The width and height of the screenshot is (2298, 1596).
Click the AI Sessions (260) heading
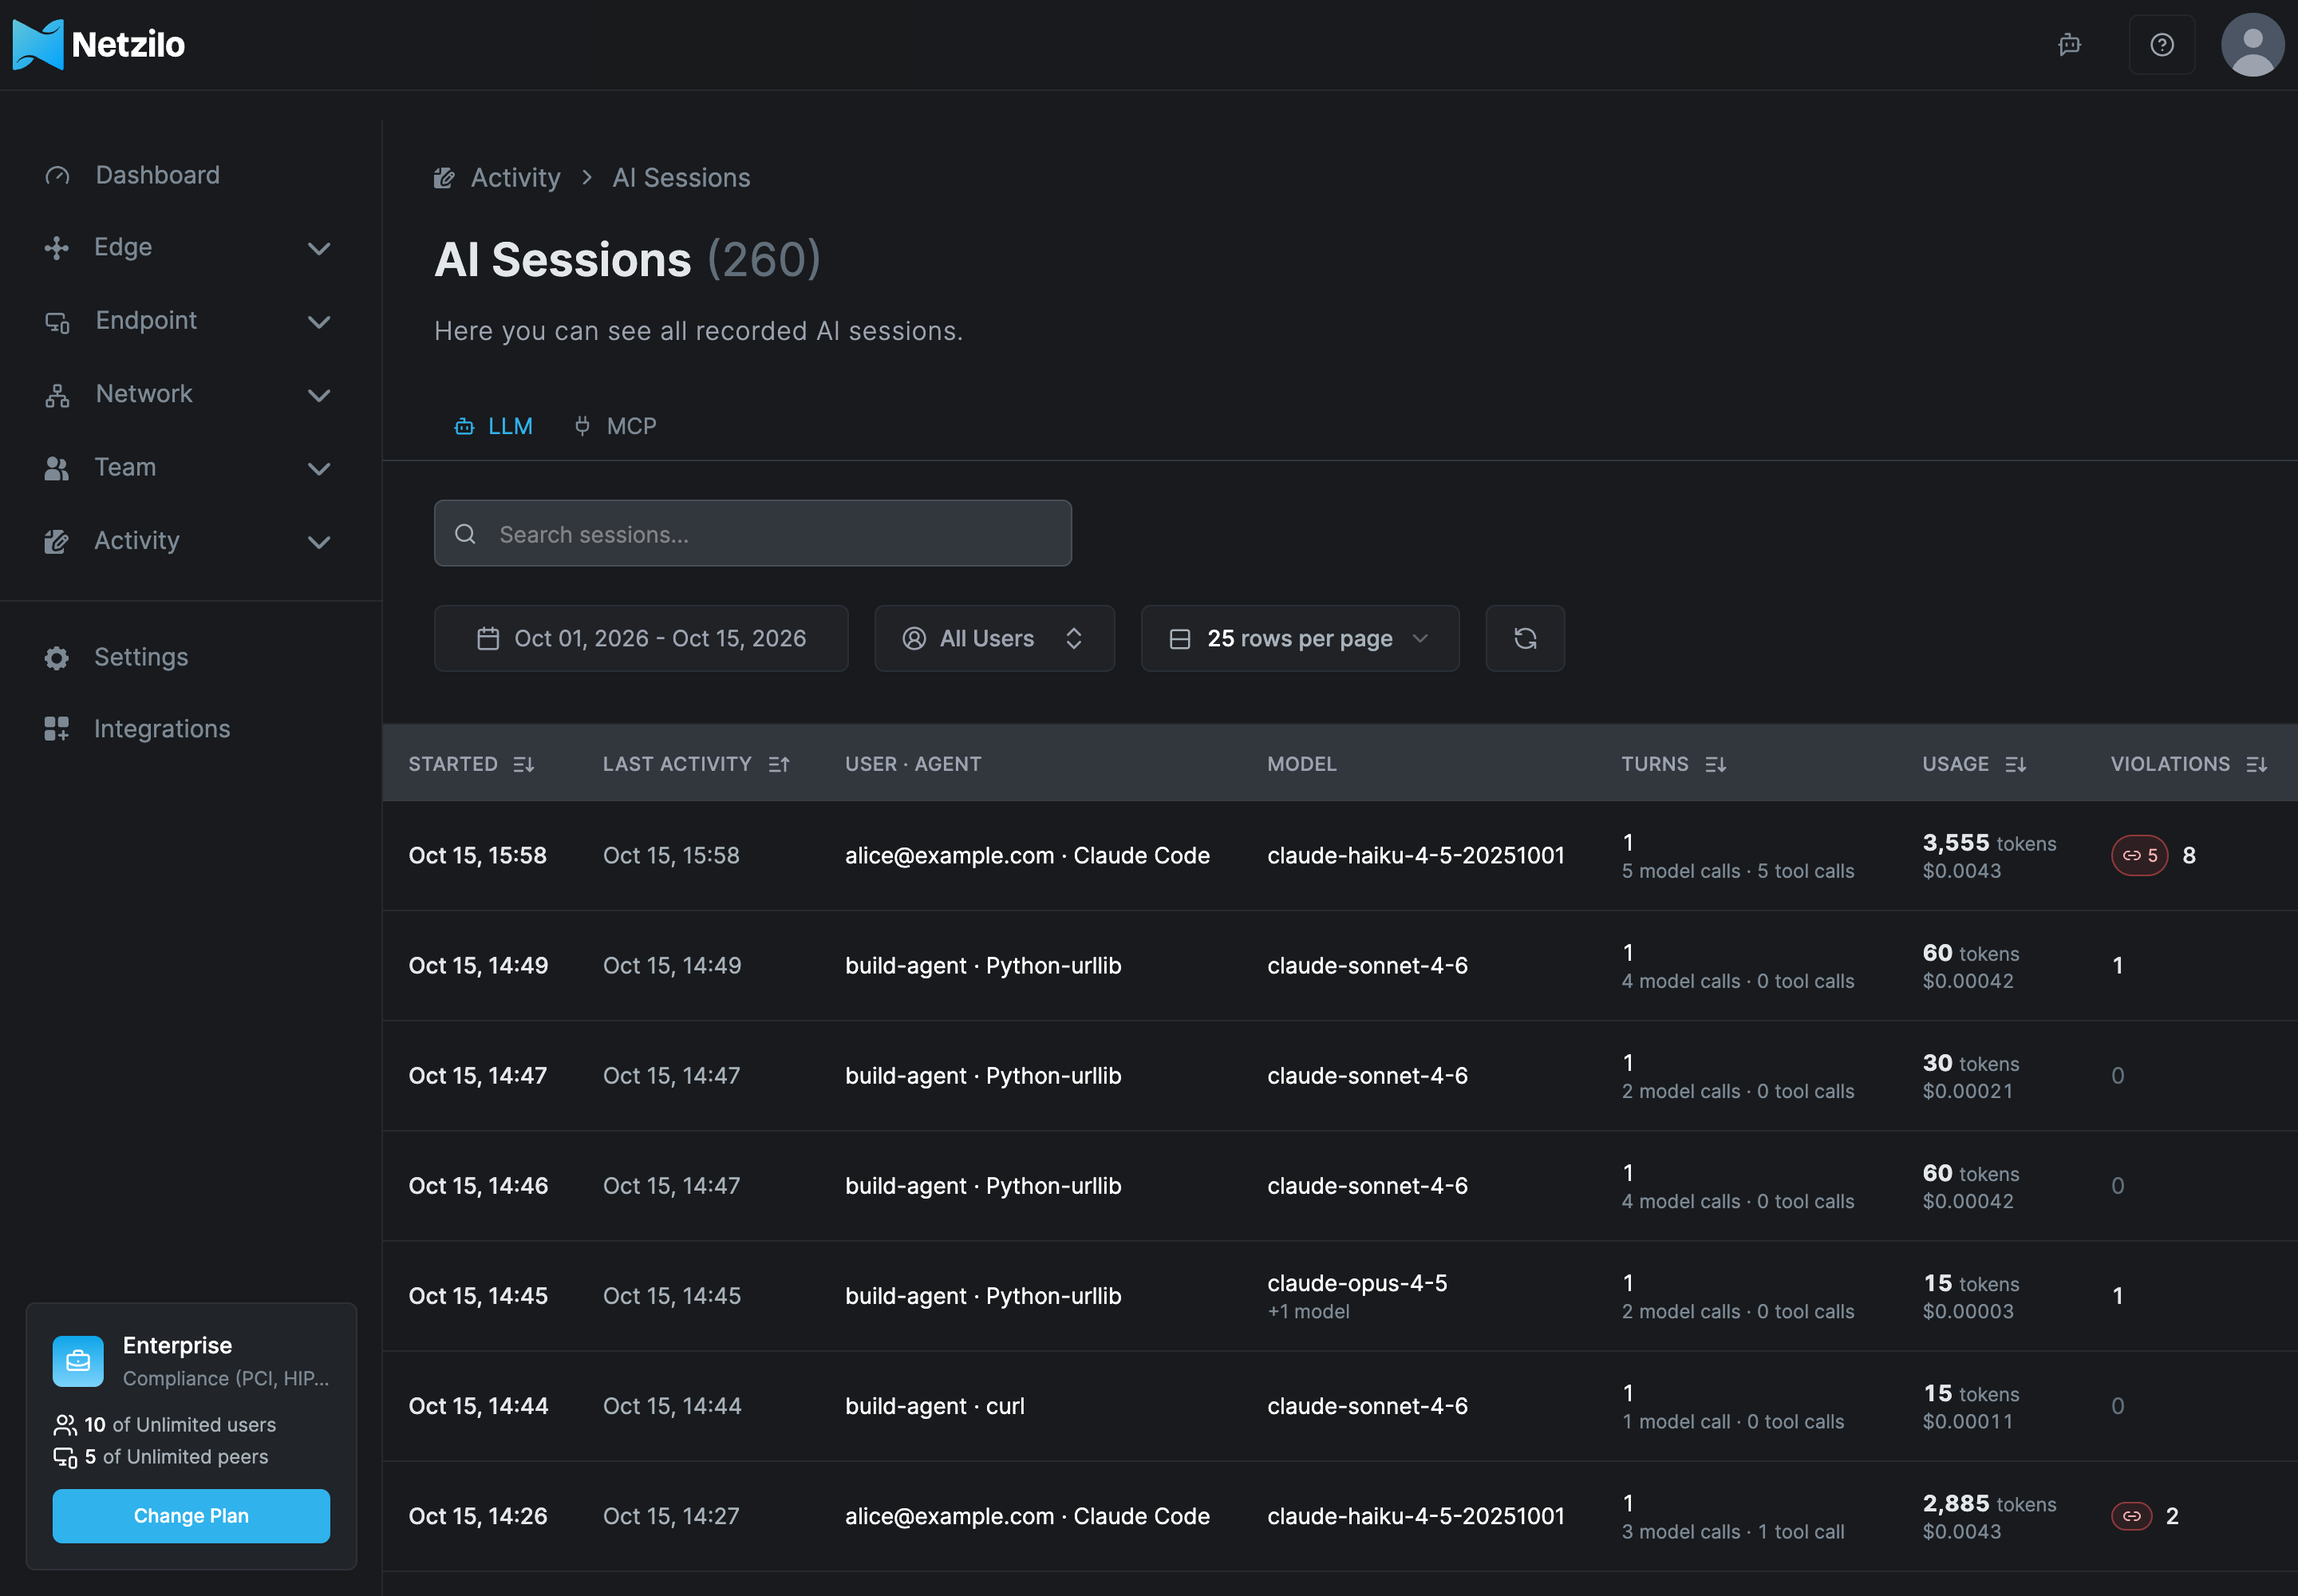click(x=627, y=260)
